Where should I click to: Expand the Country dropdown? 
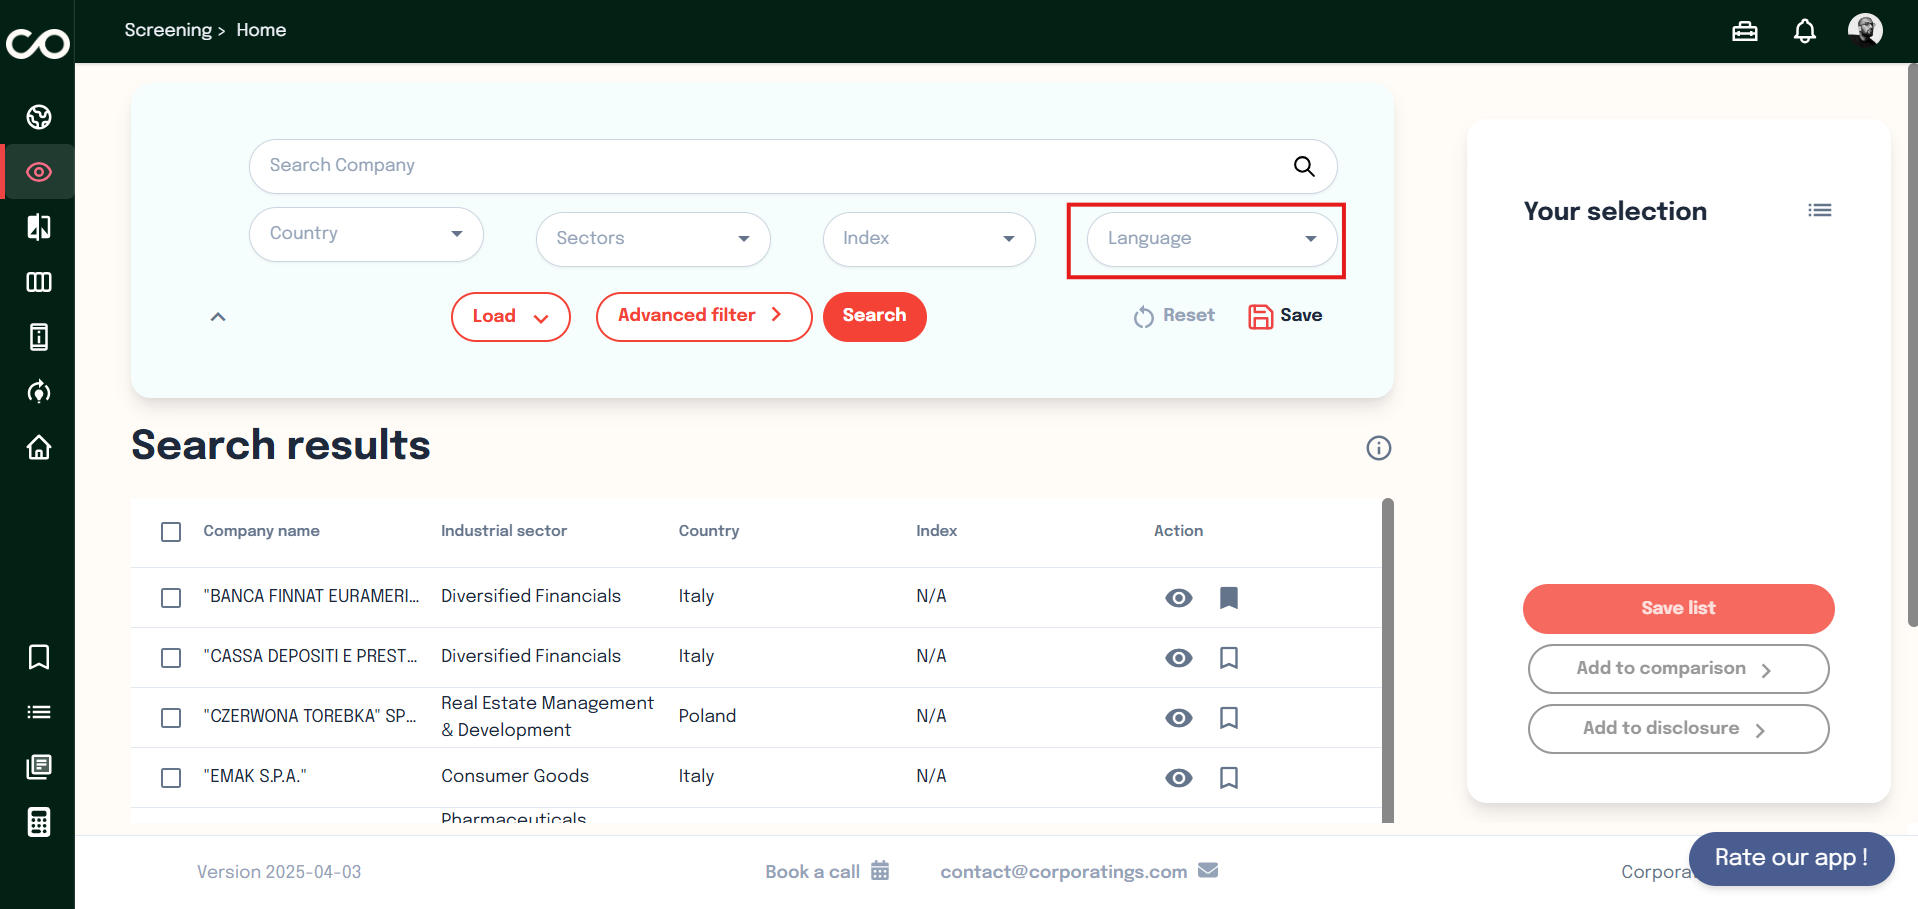click(366, 234)
